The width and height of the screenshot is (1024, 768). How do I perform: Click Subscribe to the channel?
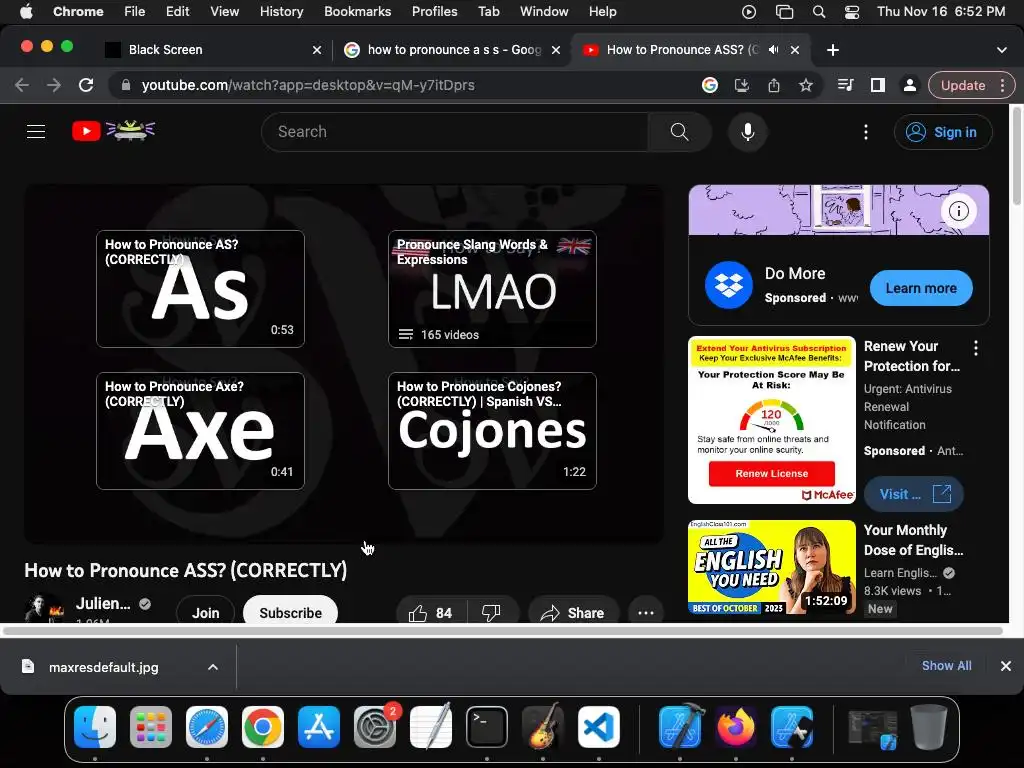tap(291, 613)
